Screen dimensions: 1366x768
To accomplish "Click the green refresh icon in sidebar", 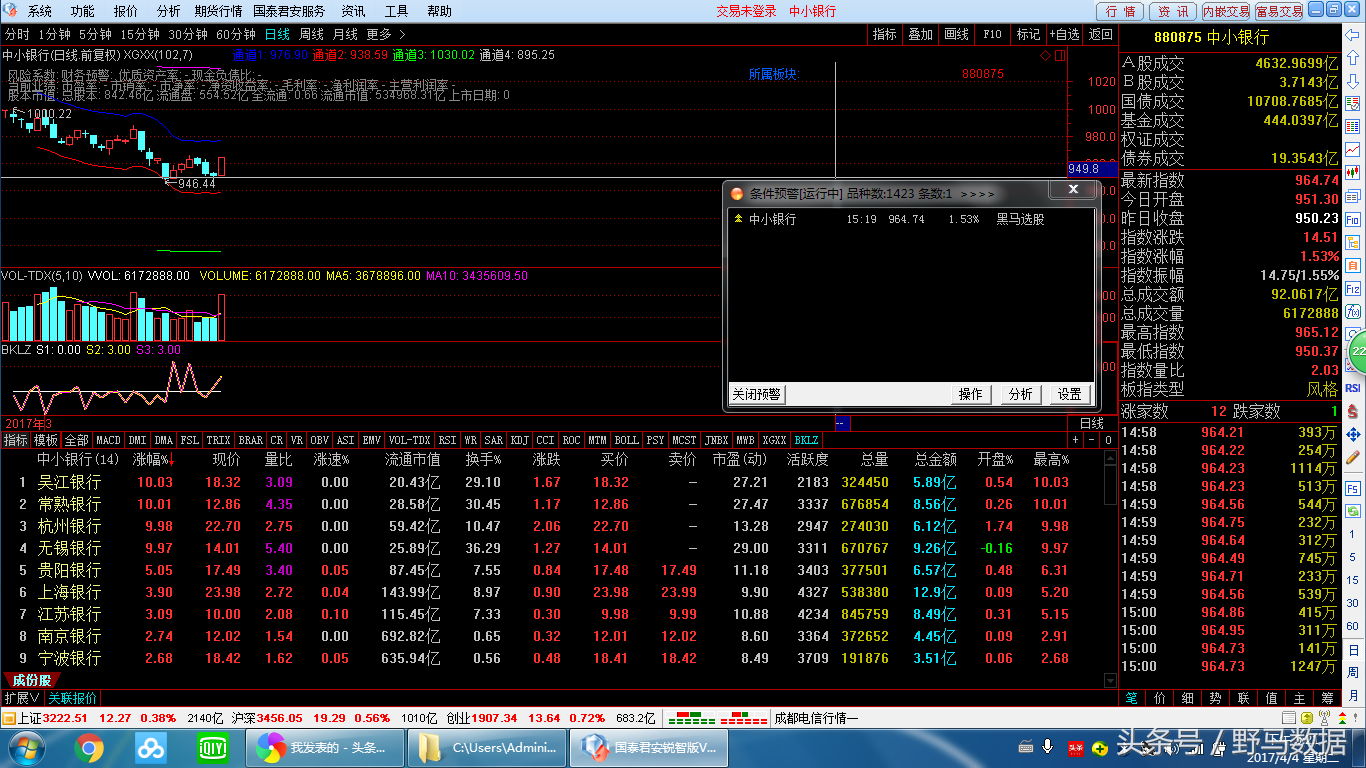I will 1353,511.
